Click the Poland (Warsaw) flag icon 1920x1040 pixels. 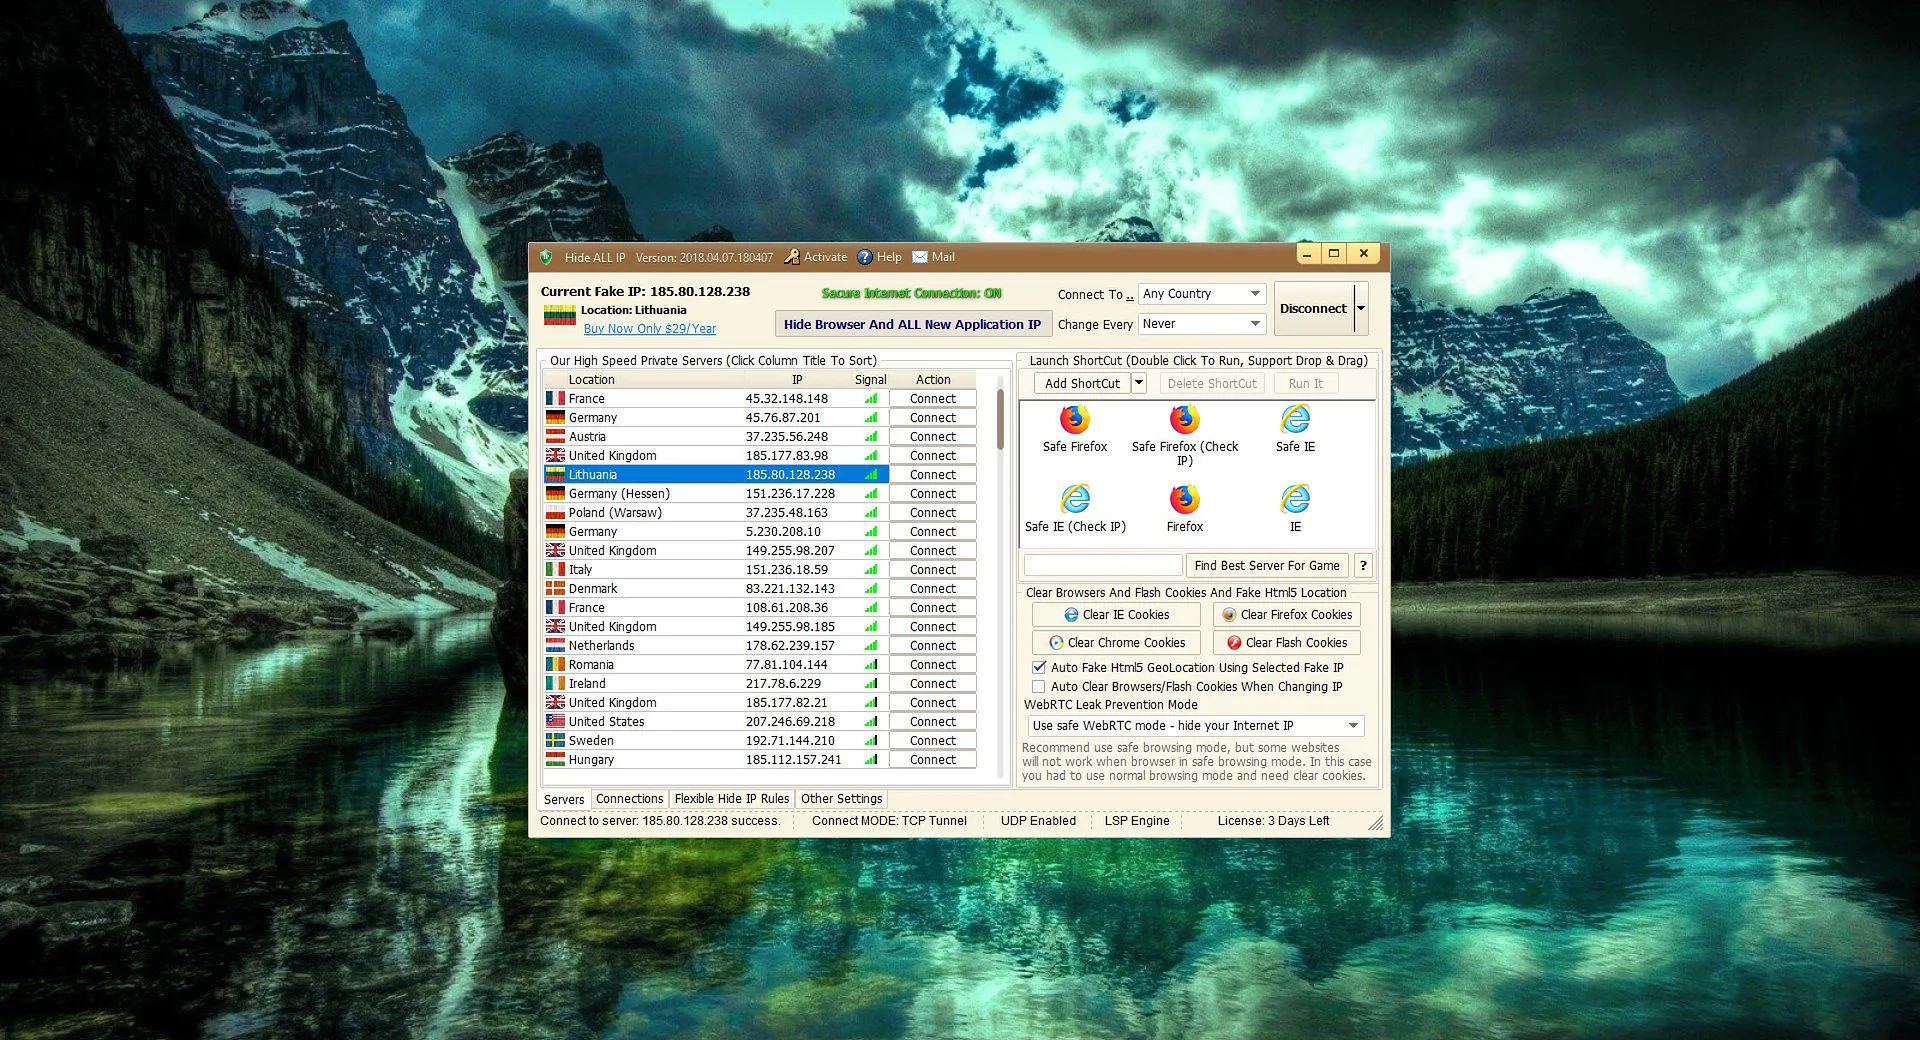pyautogui.click(x=555, y=512)
